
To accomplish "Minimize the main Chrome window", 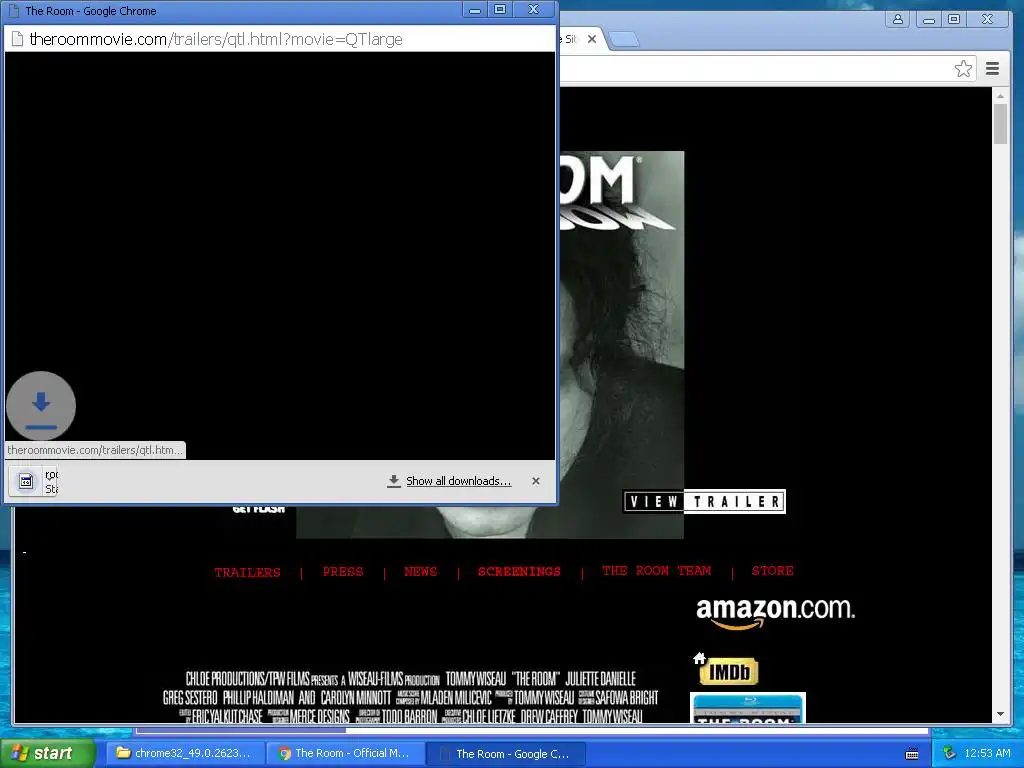I will pyautogui.click(x=929, y=20).
